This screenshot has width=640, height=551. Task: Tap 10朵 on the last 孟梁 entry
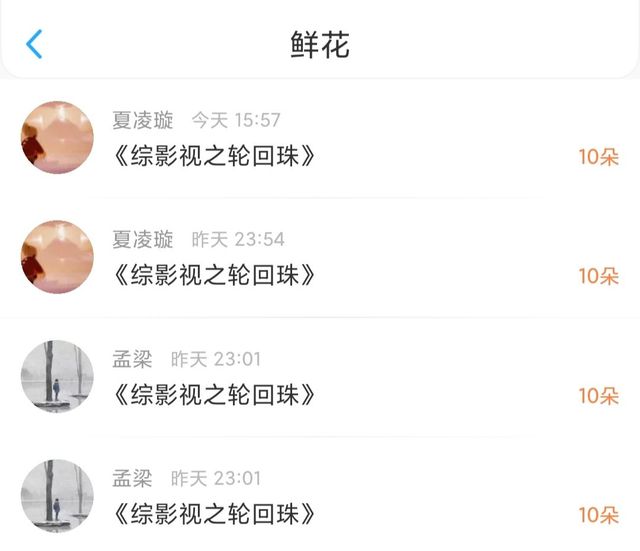click(x=598, y=515)
